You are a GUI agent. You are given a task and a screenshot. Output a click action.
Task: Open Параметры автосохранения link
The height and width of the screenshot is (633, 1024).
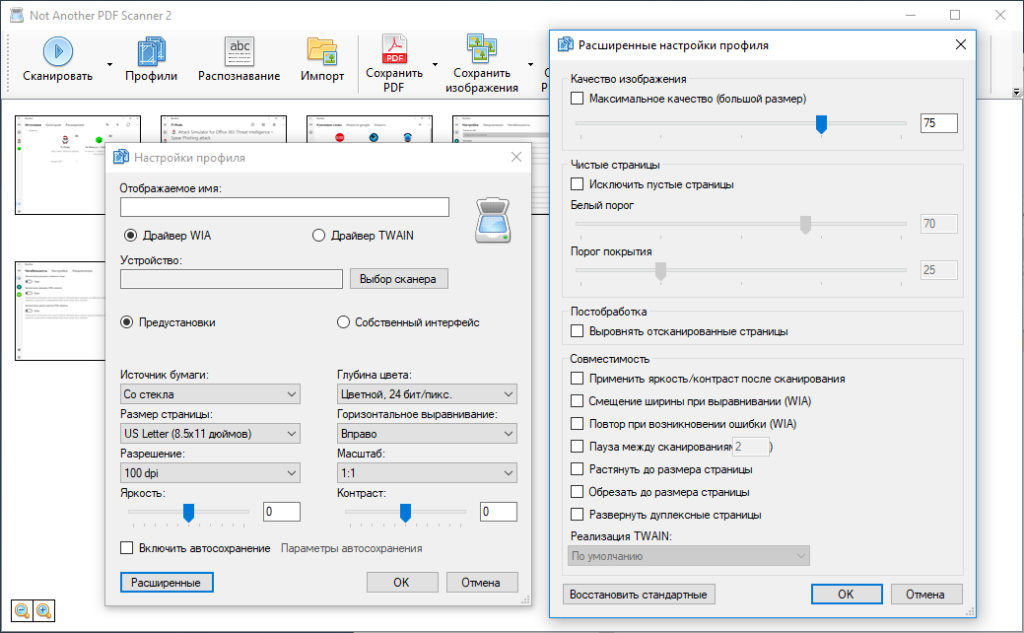(x=351, y=548)
